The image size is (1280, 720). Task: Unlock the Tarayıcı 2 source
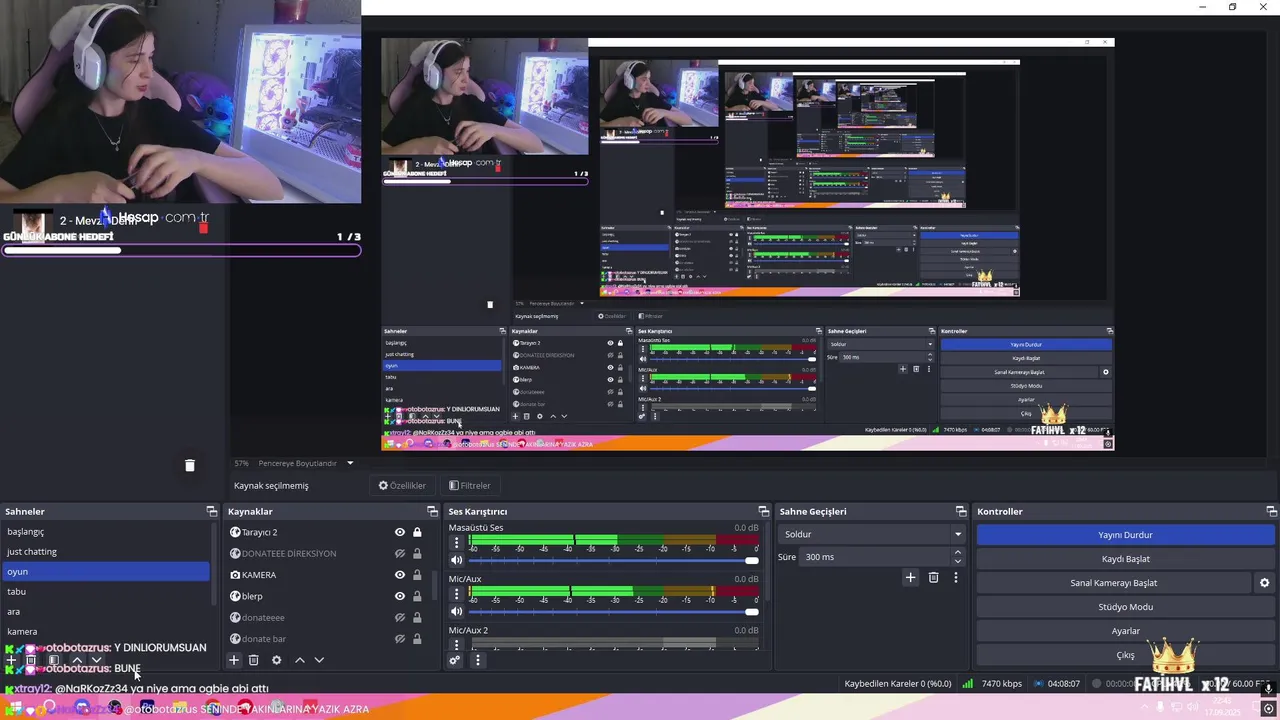click(417, 532)
